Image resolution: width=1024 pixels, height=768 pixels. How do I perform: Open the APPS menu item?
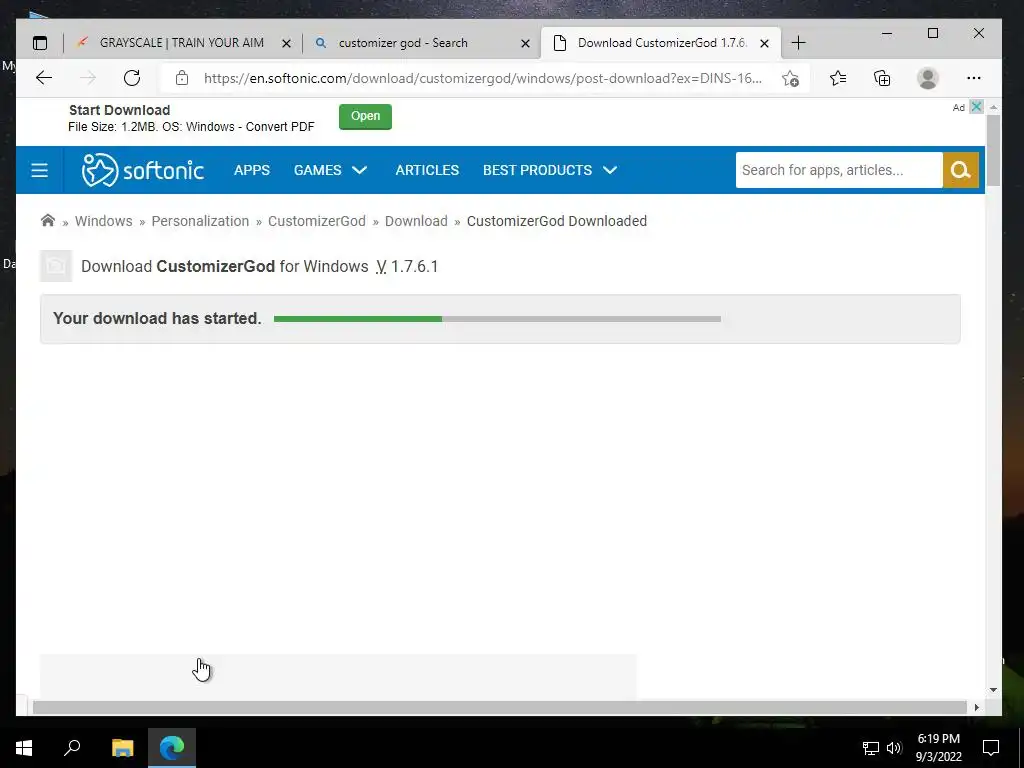252,170
